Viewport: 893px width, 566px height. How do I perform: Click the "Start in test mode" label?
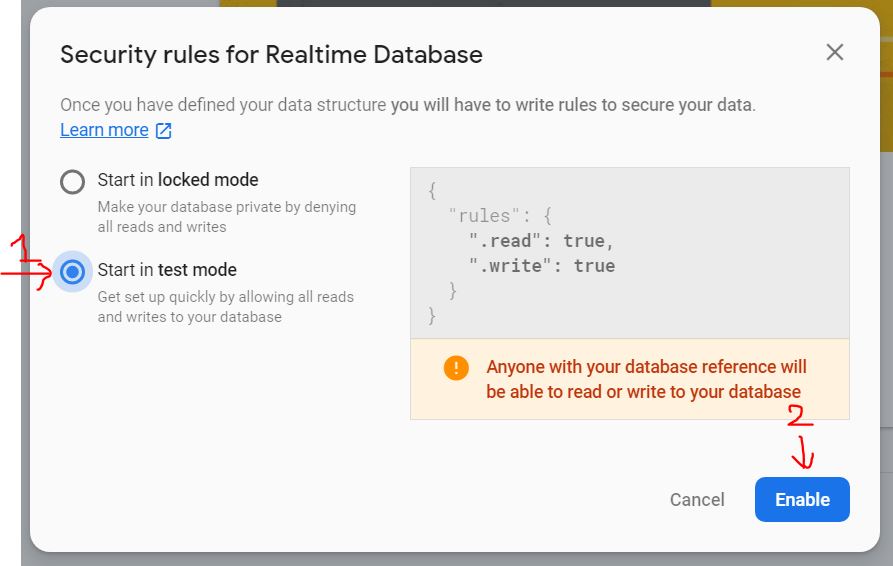(x=167, y=270)
